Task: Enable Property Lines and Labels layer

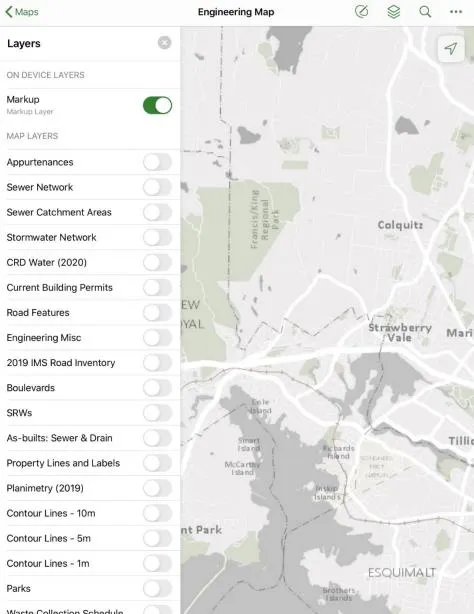Action: 157,463
